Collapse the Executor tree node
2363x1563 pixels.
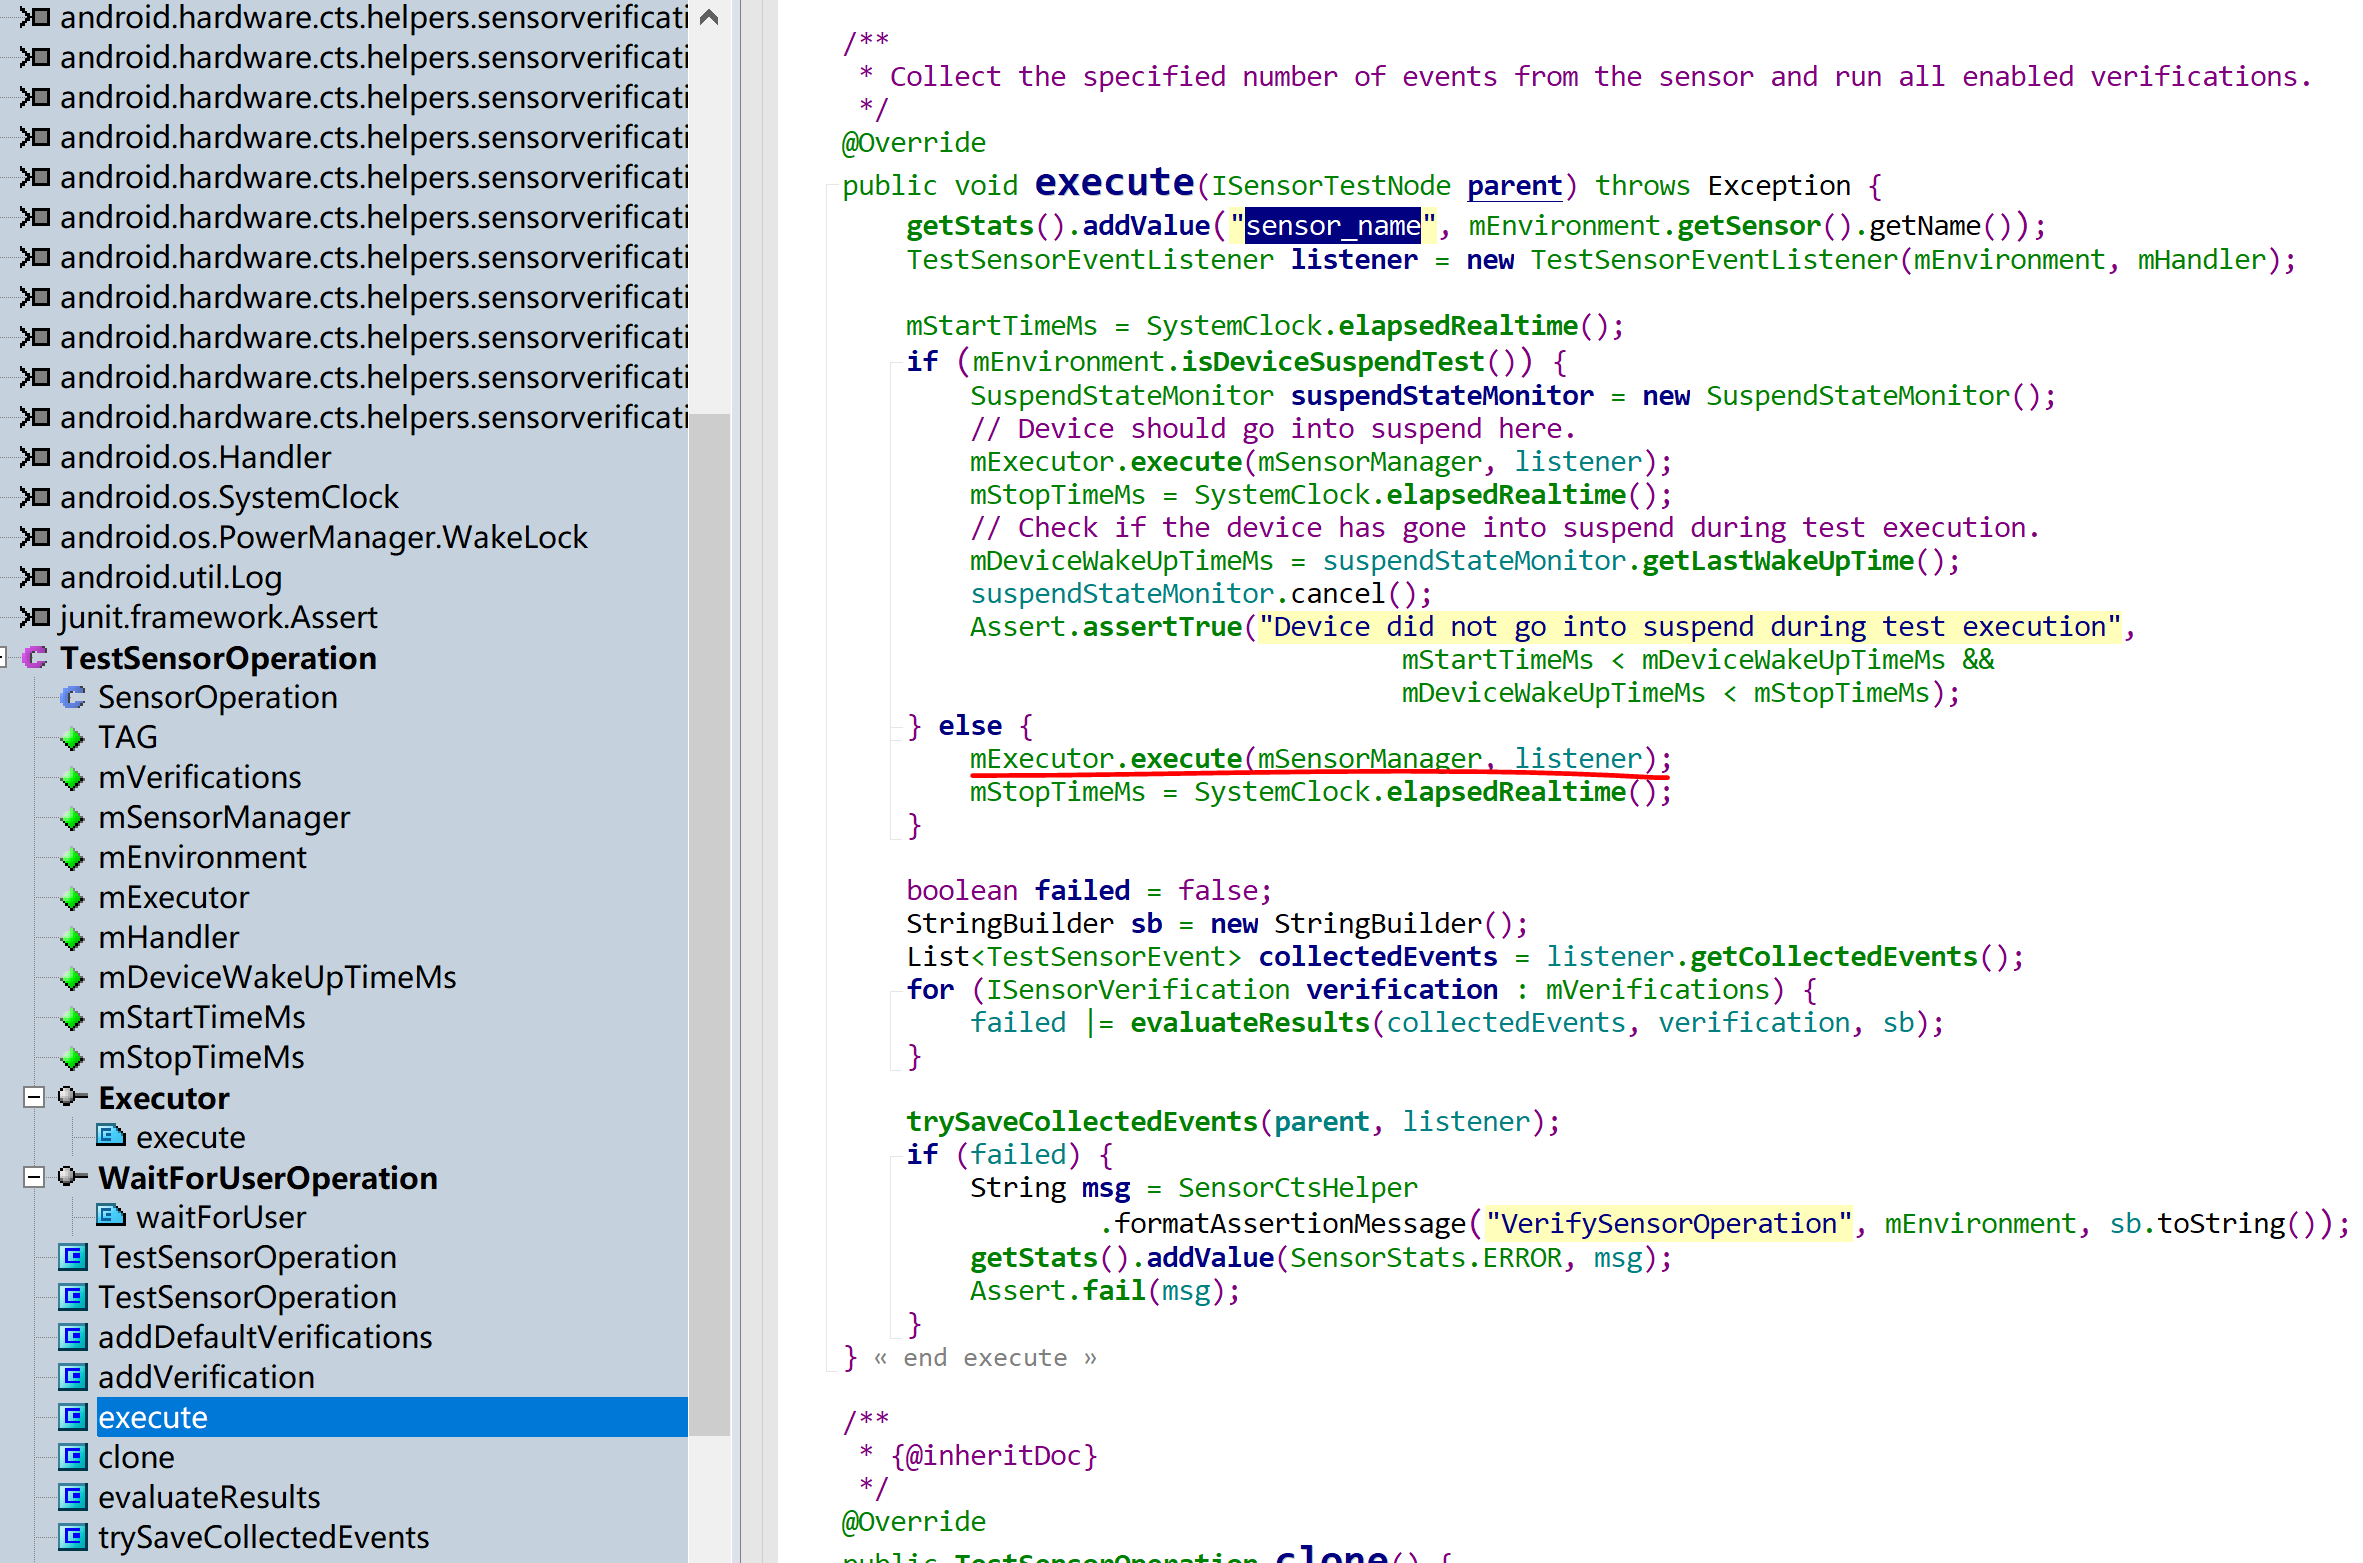pos(34,1098)
